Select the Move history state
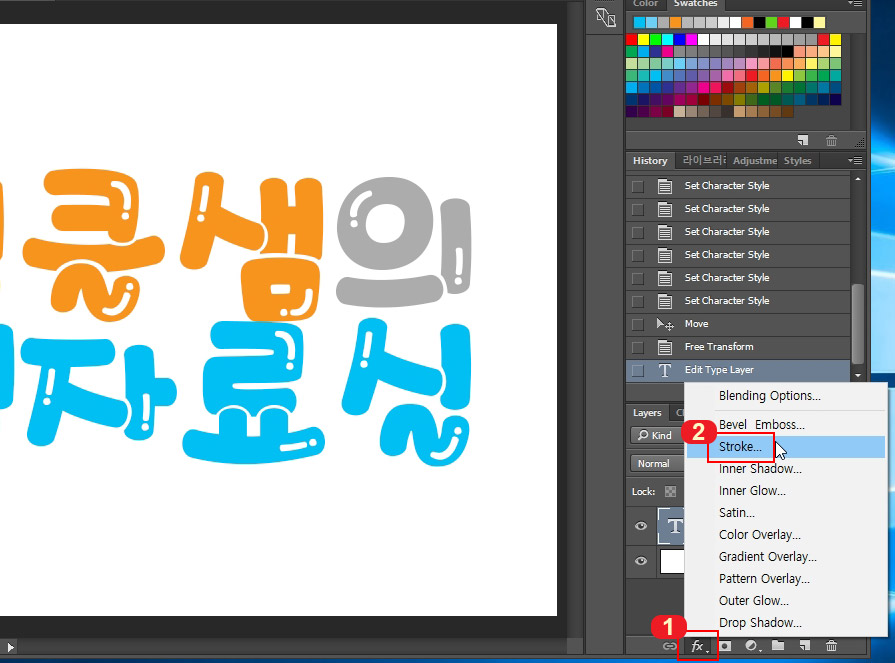Image resolution: width=895 pixels, height=663 pixels. coord(739,324)
